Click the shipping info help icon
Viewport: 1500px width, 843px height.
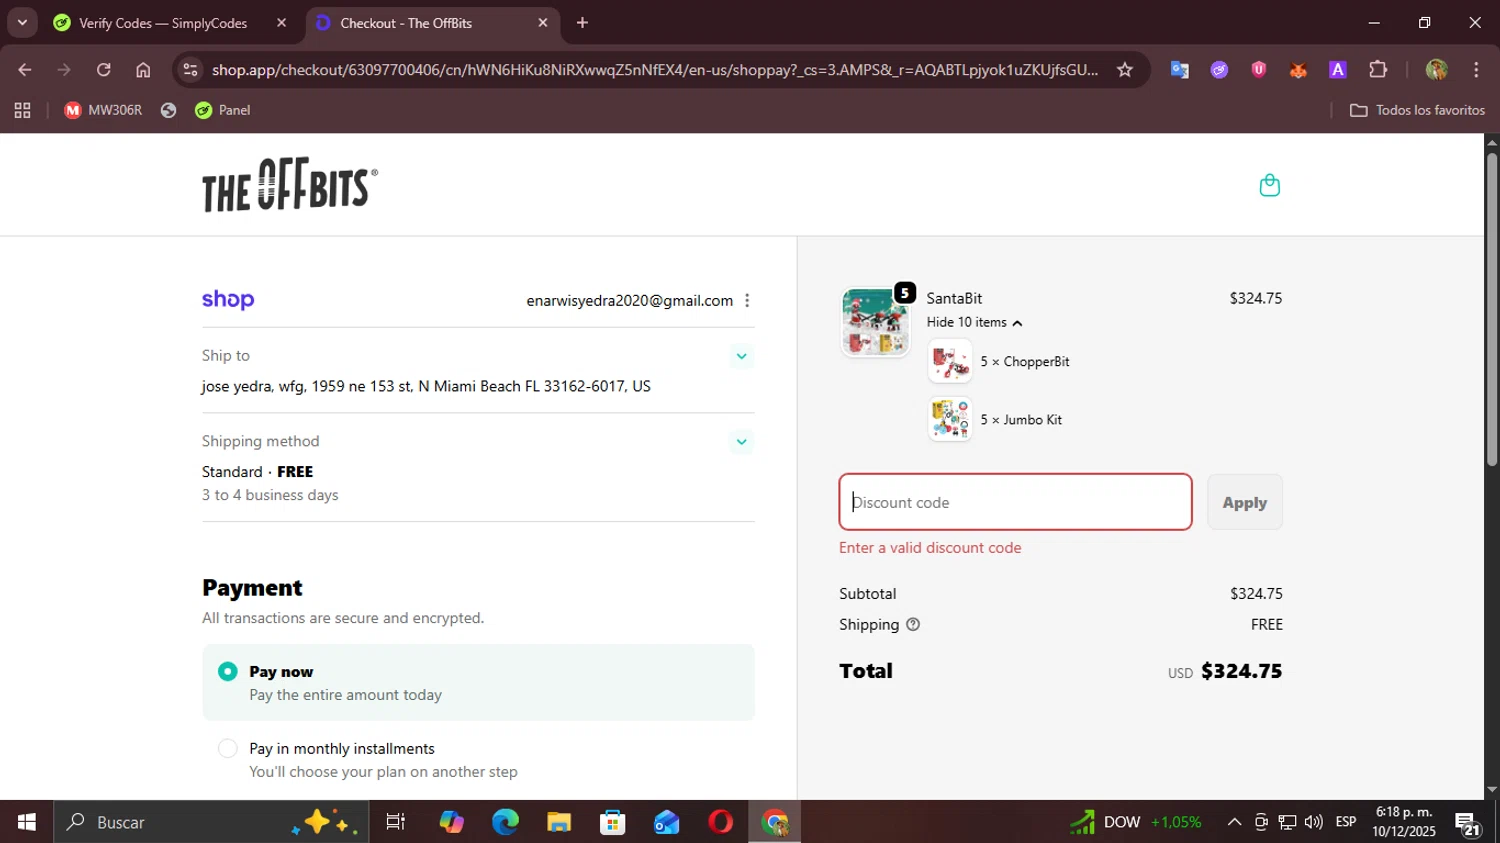pyautogui.click(x=912, y=624)
